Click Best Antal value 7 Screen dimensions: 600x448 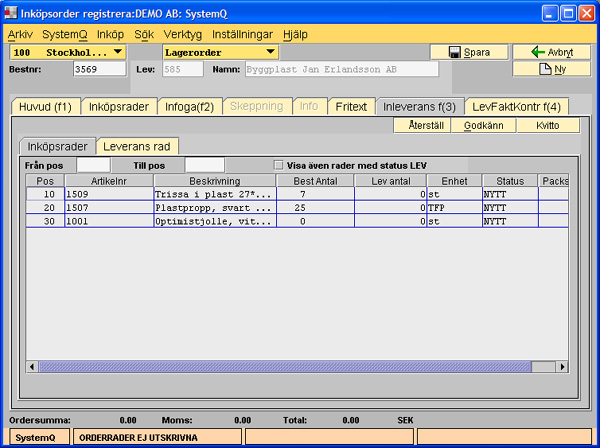tap(316, 194)
